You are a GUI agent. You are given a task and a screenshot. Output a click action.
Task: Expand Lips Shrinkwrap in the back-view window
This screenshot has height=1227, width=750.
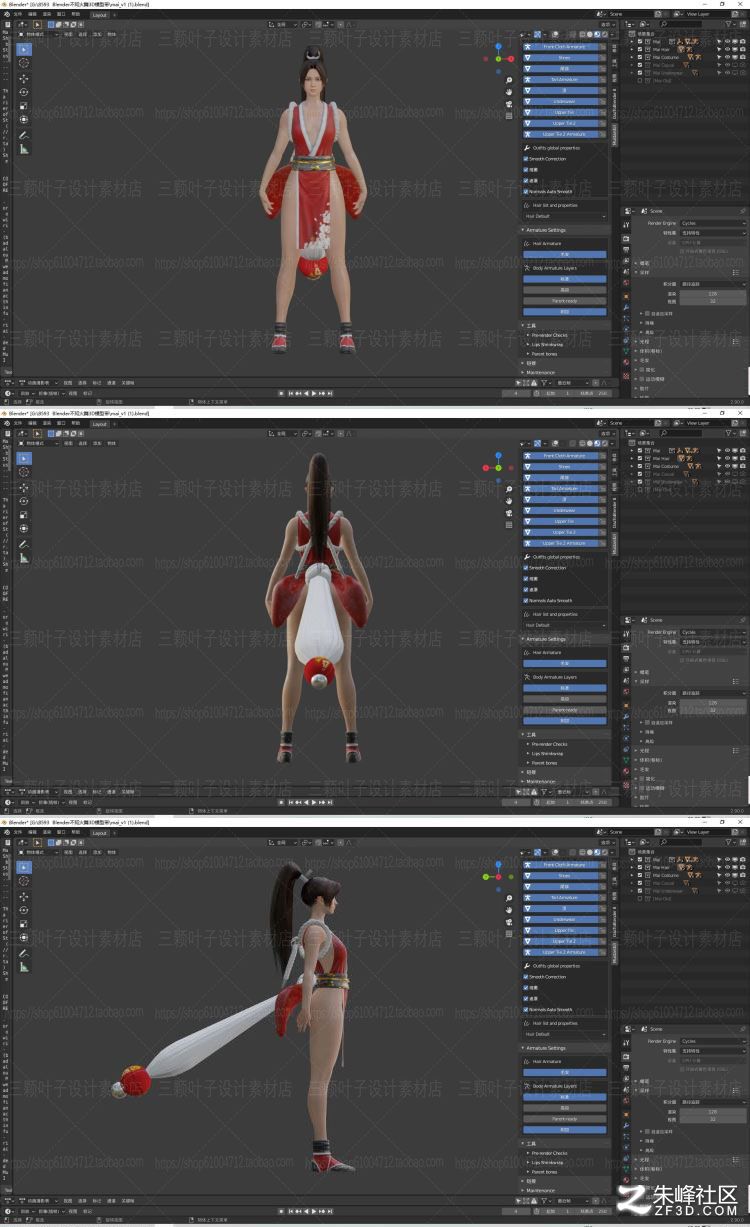[x=547, y=753]
